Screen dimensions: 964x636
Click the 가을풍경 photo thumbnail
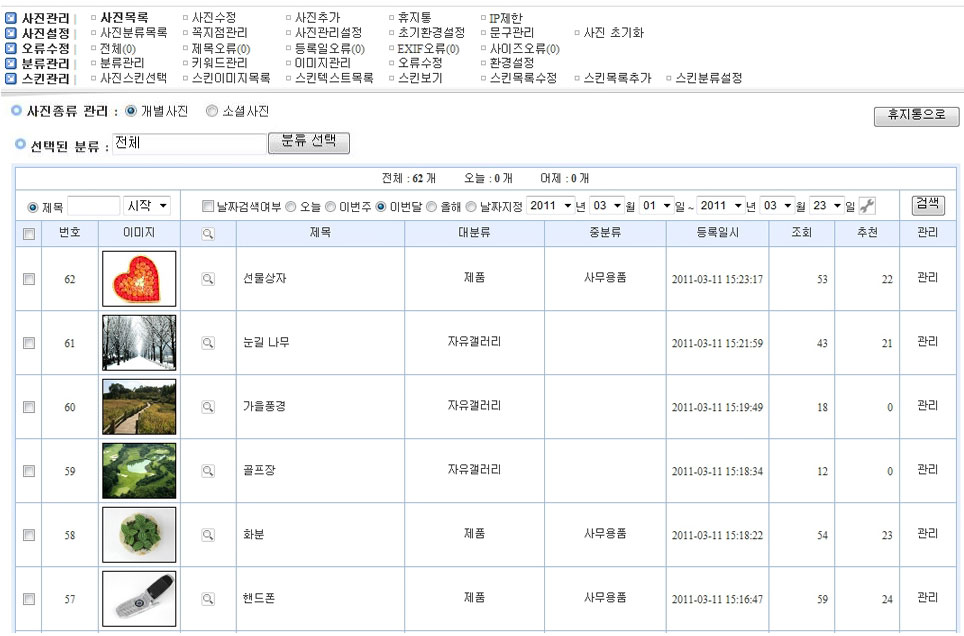[x=139, y=407]
